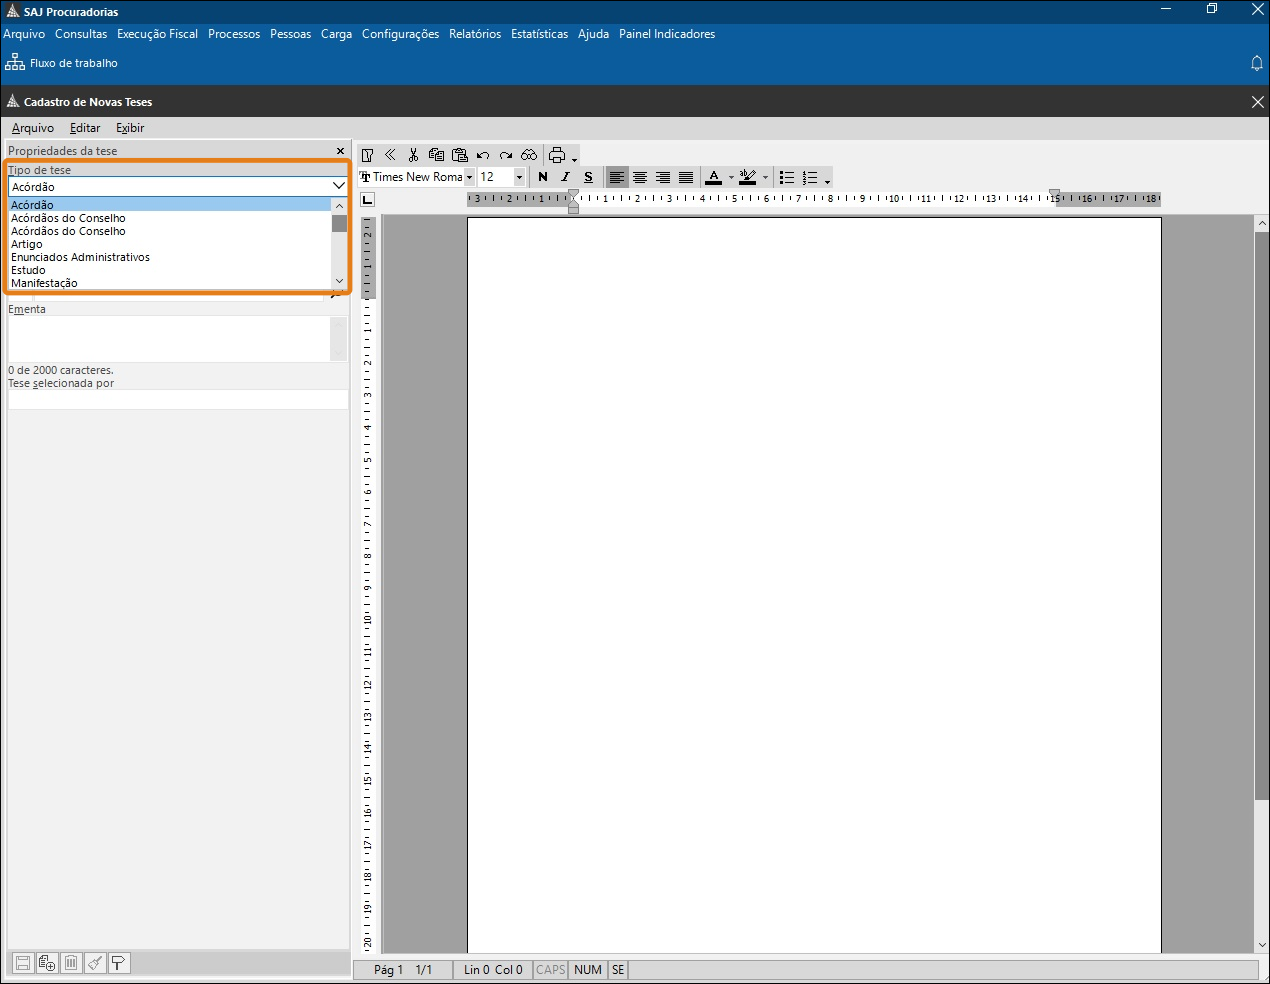Open the Carga menu
Screen dimensions: 1270x984
tap(336, 34)
